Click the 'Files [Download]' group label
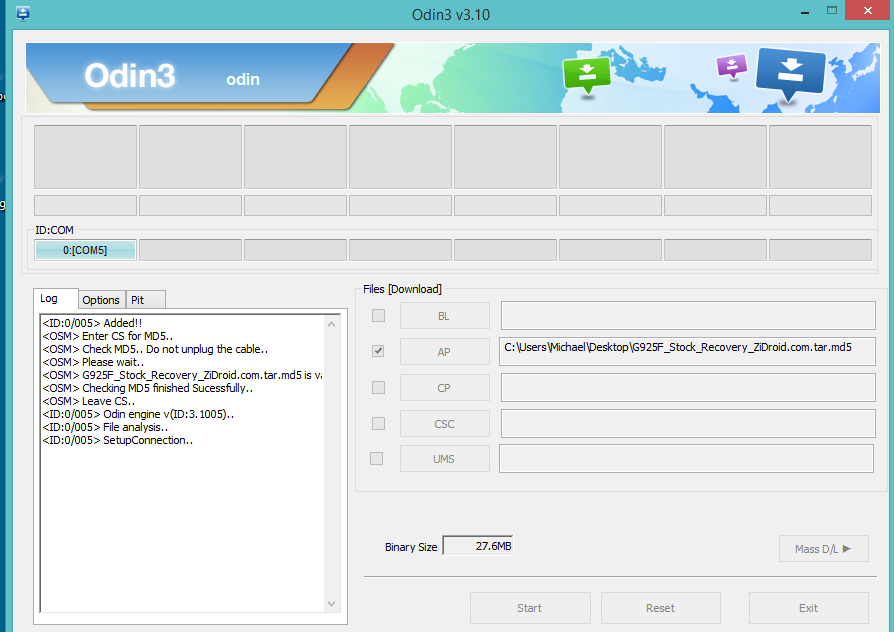Image resolution: width=894 pixels, height=632 pixels. pyautogui.click(x=403, y=289)
